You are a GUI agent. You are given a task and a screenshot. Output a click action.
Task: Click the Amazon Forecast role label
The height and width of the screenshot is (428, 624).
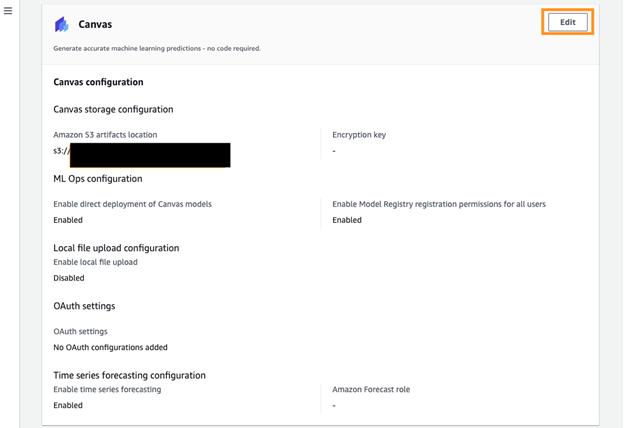click(371, 389)
